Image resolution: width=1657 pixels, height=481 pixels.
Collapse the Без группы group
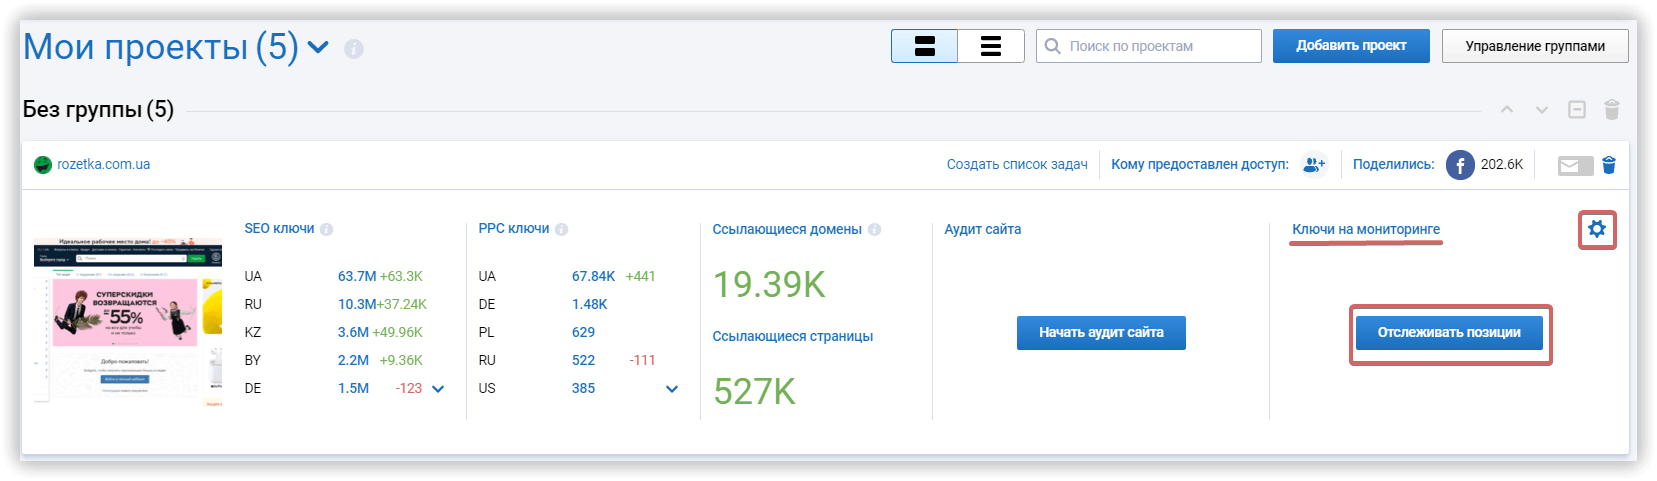(1577, 110)
